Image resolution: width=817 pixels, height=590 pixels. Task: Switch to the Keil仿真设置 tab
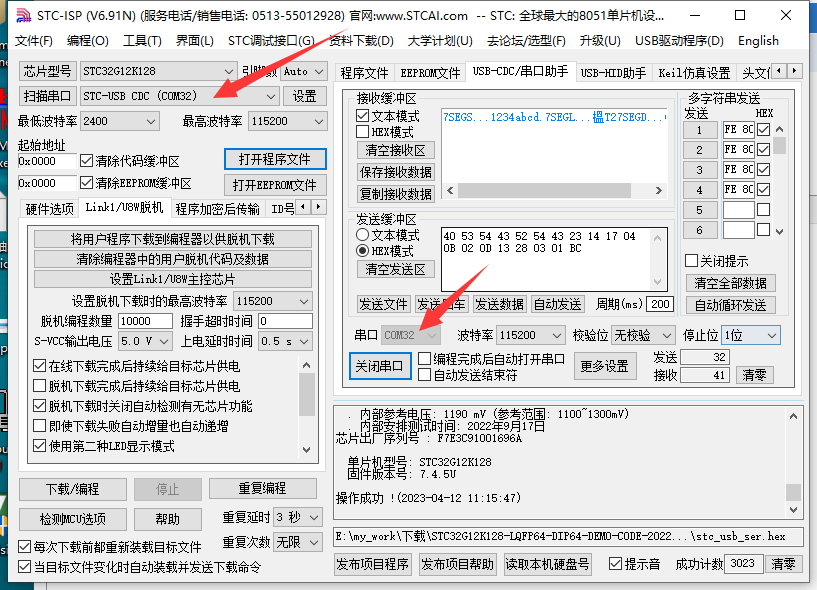694,73
